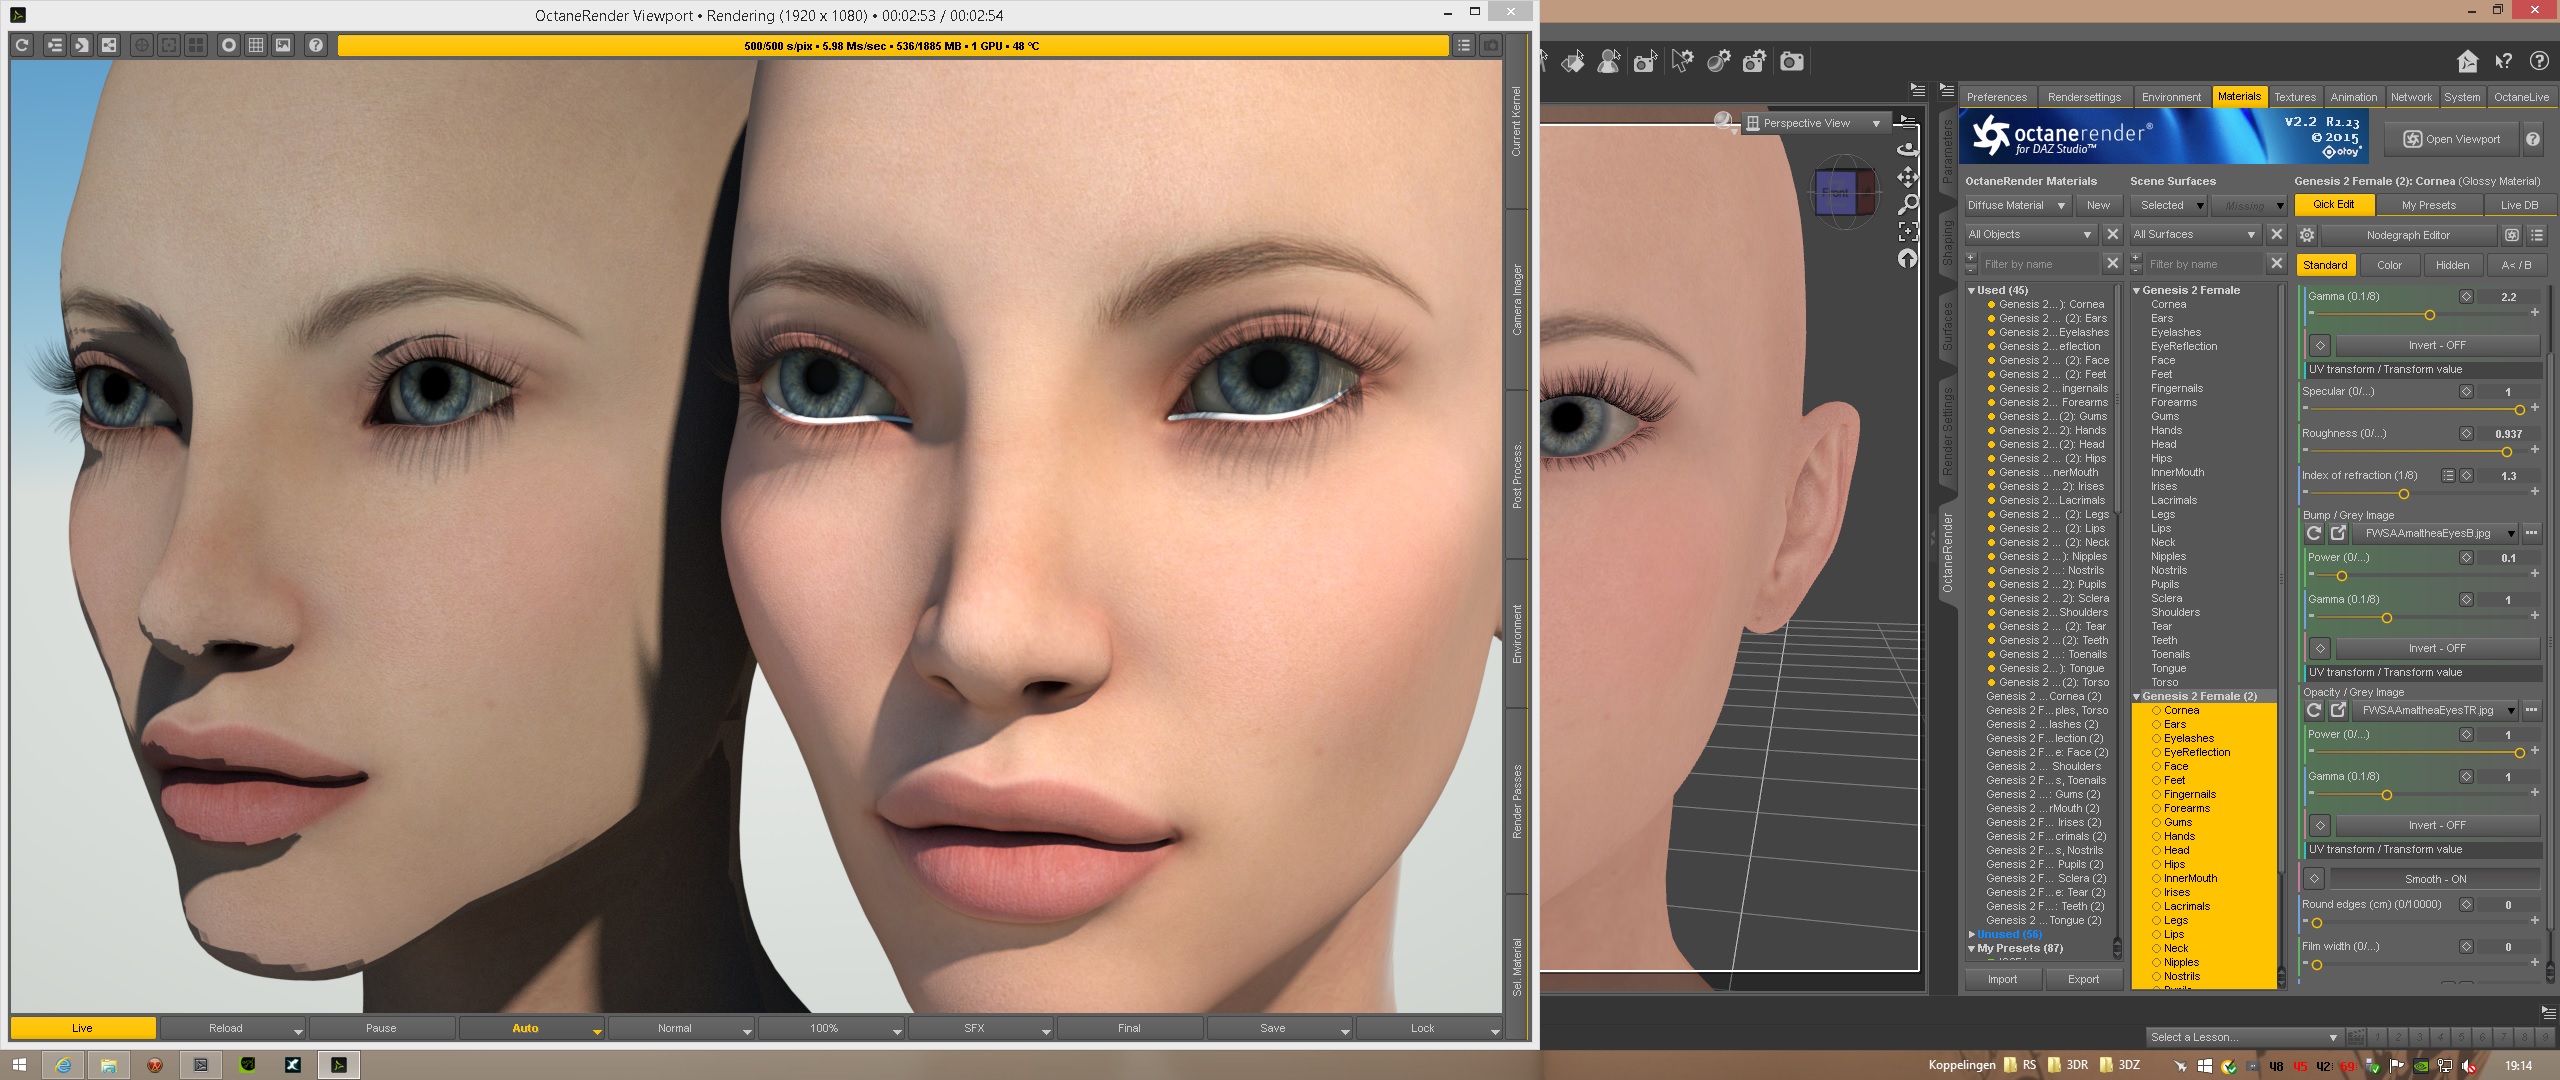Click the help question mark in viewport toolbar
Image resolution: width=2560 pixels, height=1080 pixels.
tap(315, 45)
